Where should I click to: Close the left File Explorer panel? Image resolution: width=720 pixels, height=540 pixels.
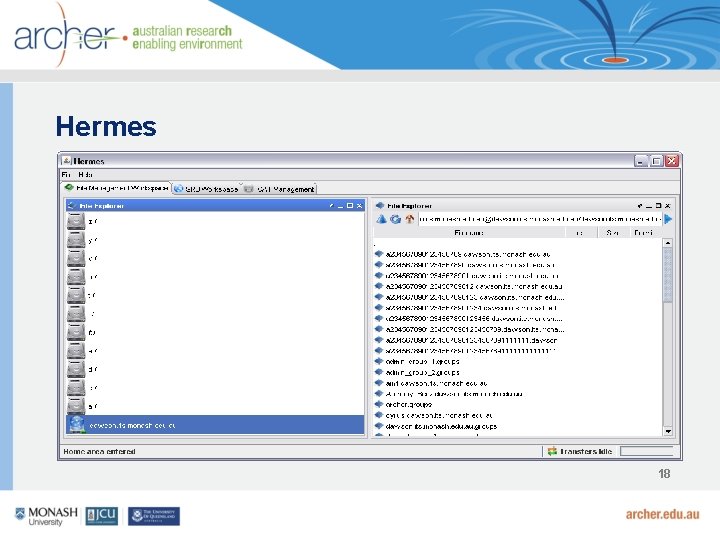click(x=360, y=206)
